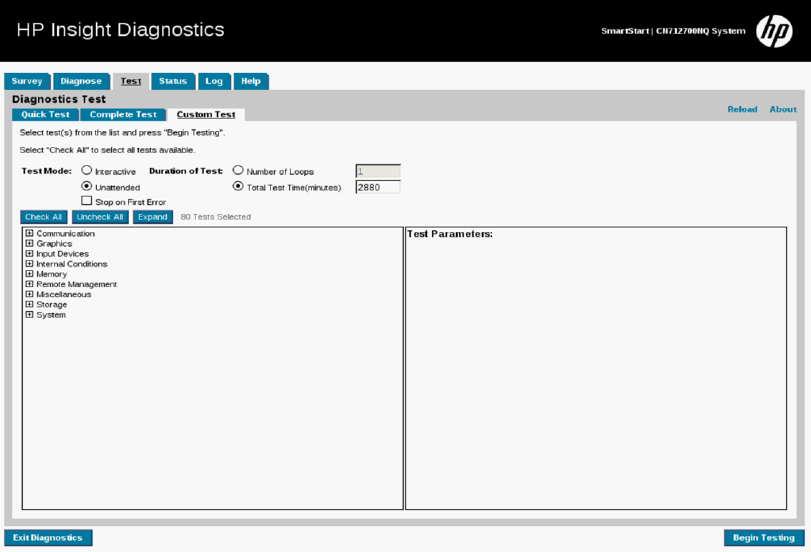Expand the System test category

(x=30, y=315)
